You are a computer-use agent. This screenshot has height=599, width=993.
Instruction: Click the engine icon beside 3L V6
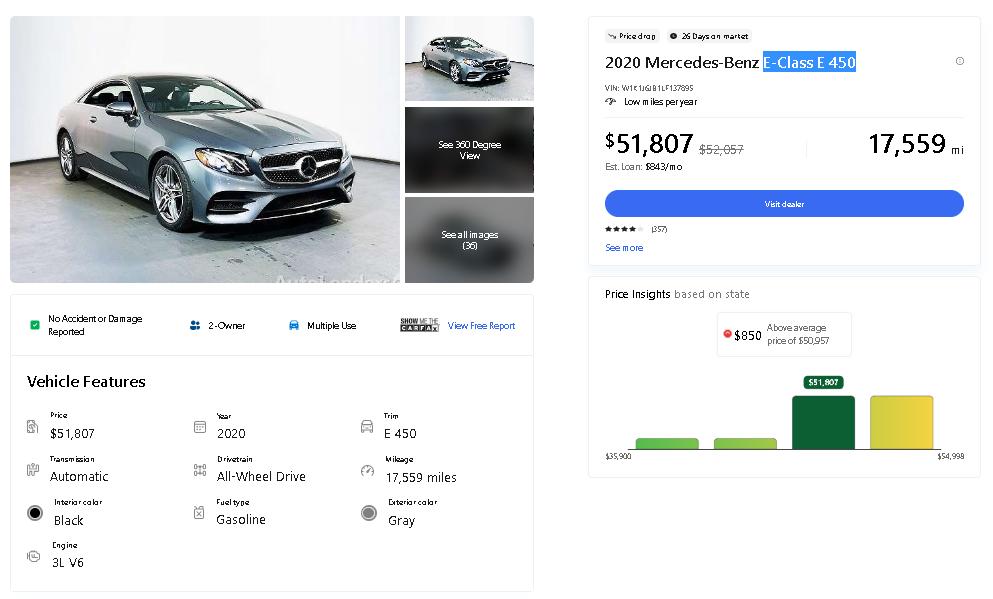(34, 556)
